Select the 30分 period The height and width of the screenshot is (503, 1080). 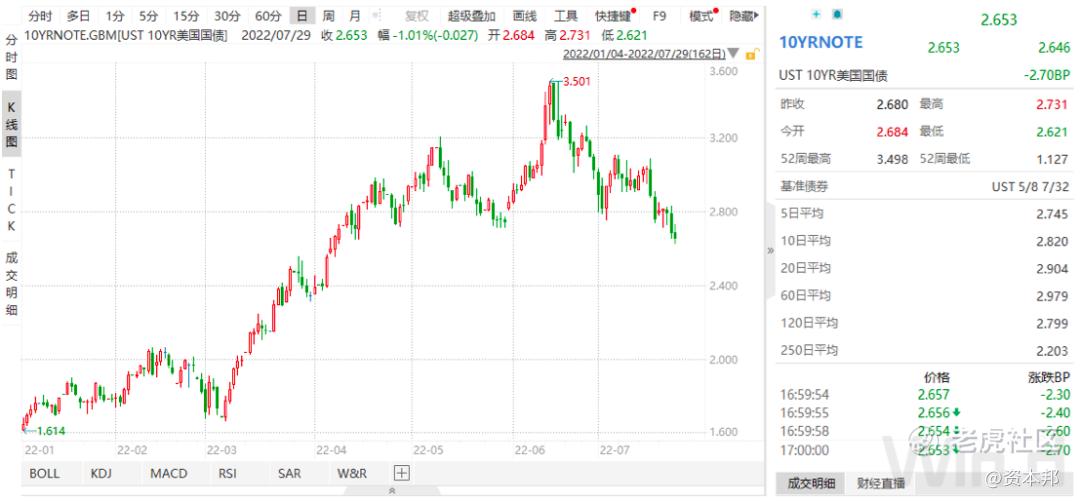tap(227, 16)
